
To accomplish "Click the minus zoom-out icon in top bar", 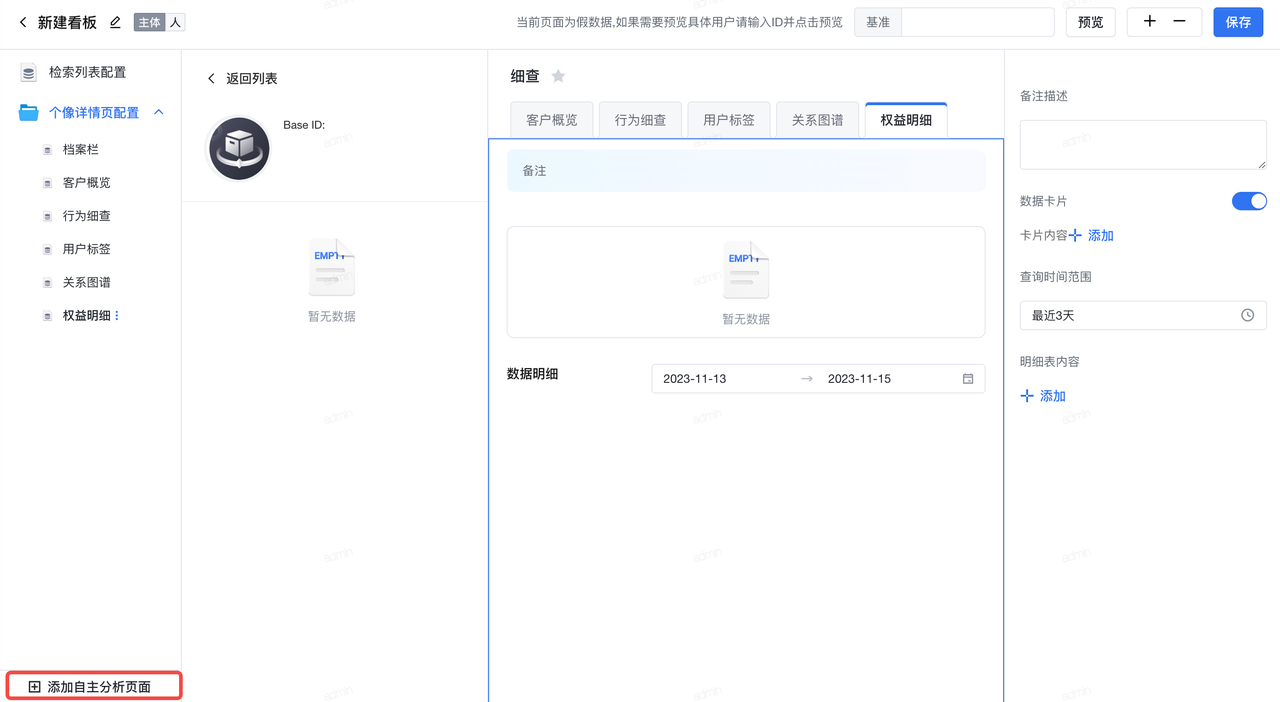I will tap(1180, 21).
